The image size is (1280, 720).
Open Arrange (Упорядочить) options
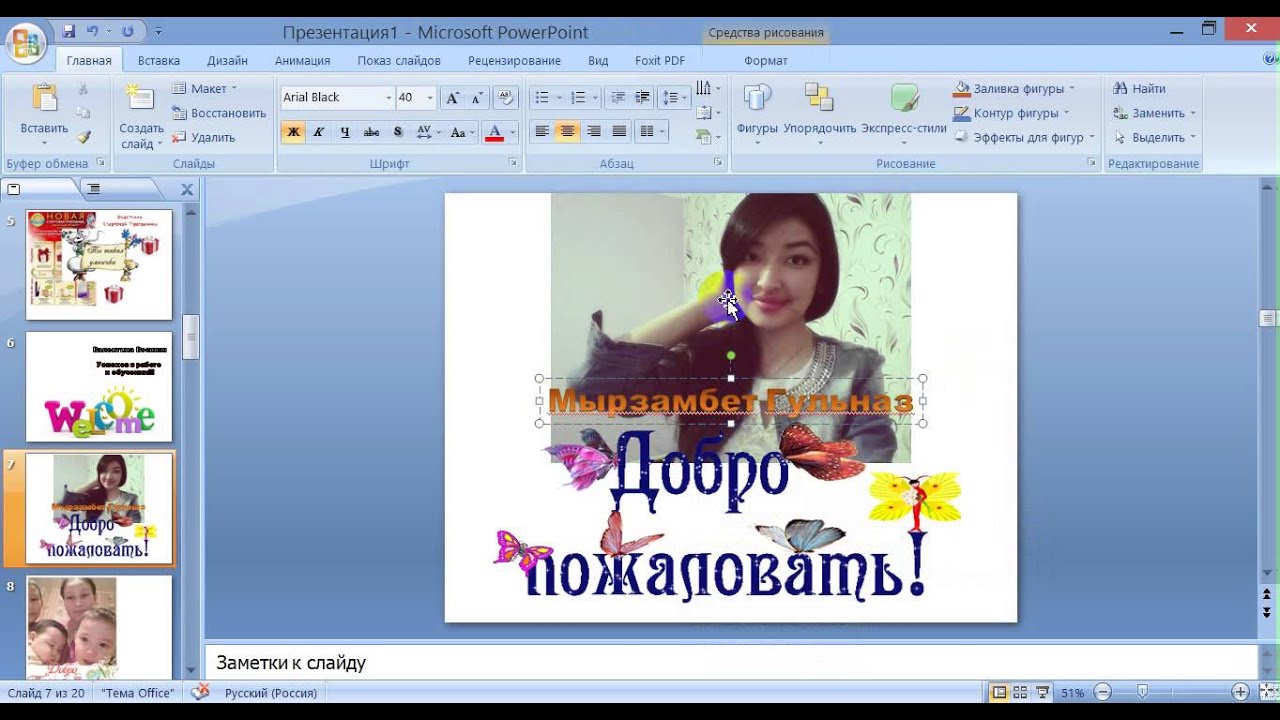[x=819, y=113]
